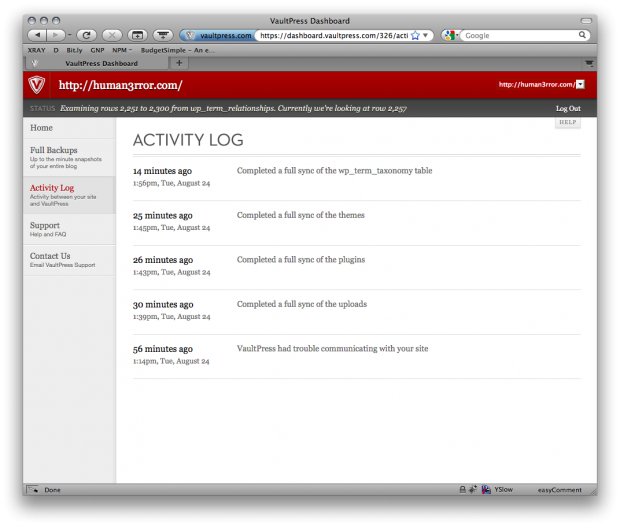Click the wp_term_taxonomy table sync entry

click(x=334, y=171)
